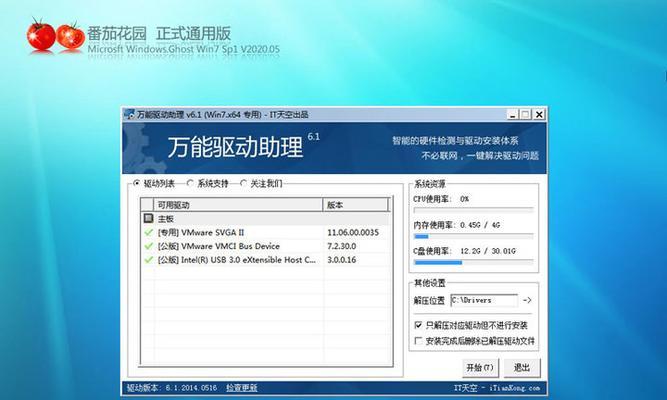Click the C盘使用率 12.2G / 30.01G value
This screenshot has width=667, height=400.
[x=488, y=251]
